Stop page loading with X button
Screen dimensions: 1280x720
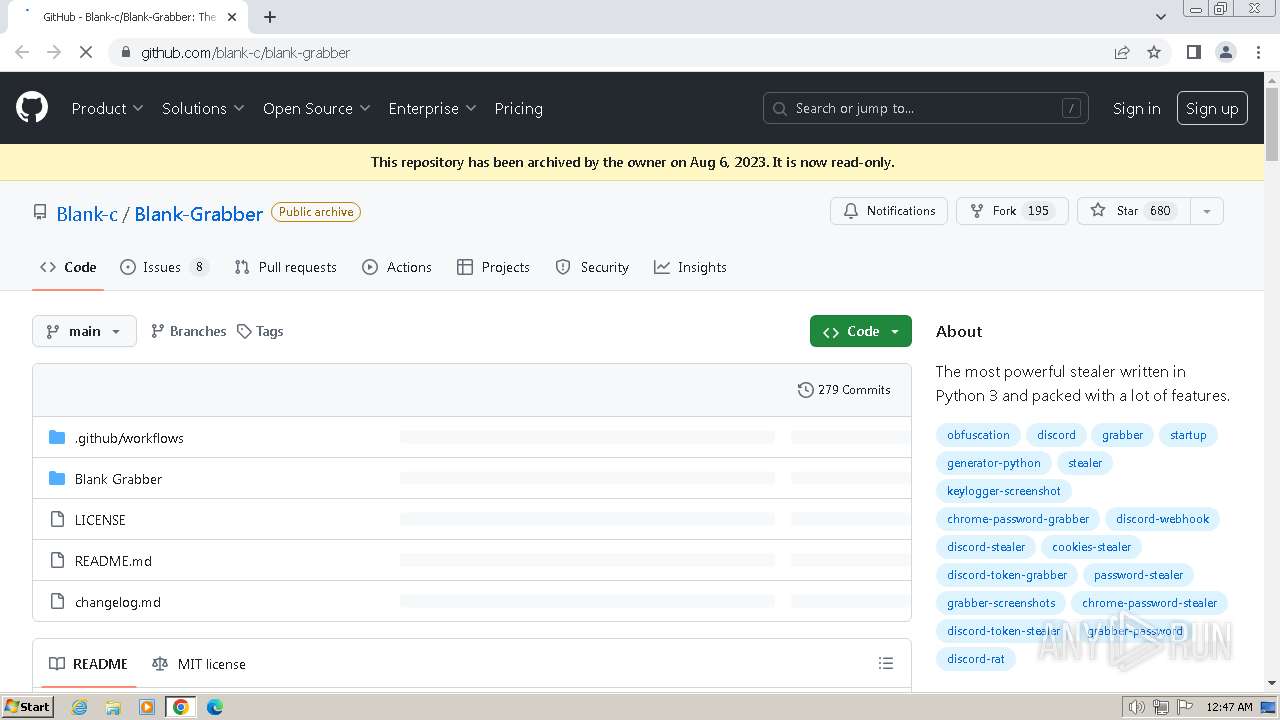click(x=86, y=52)
